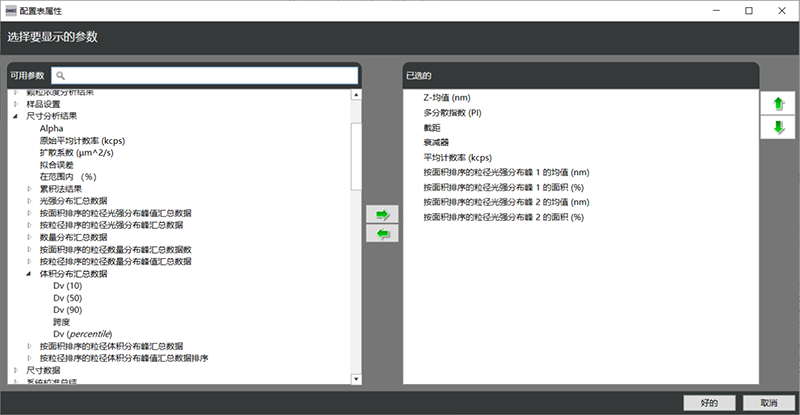800x415 pixels.
Task: Click the 好的 confirm button
Action: click(x=709, y=402)
